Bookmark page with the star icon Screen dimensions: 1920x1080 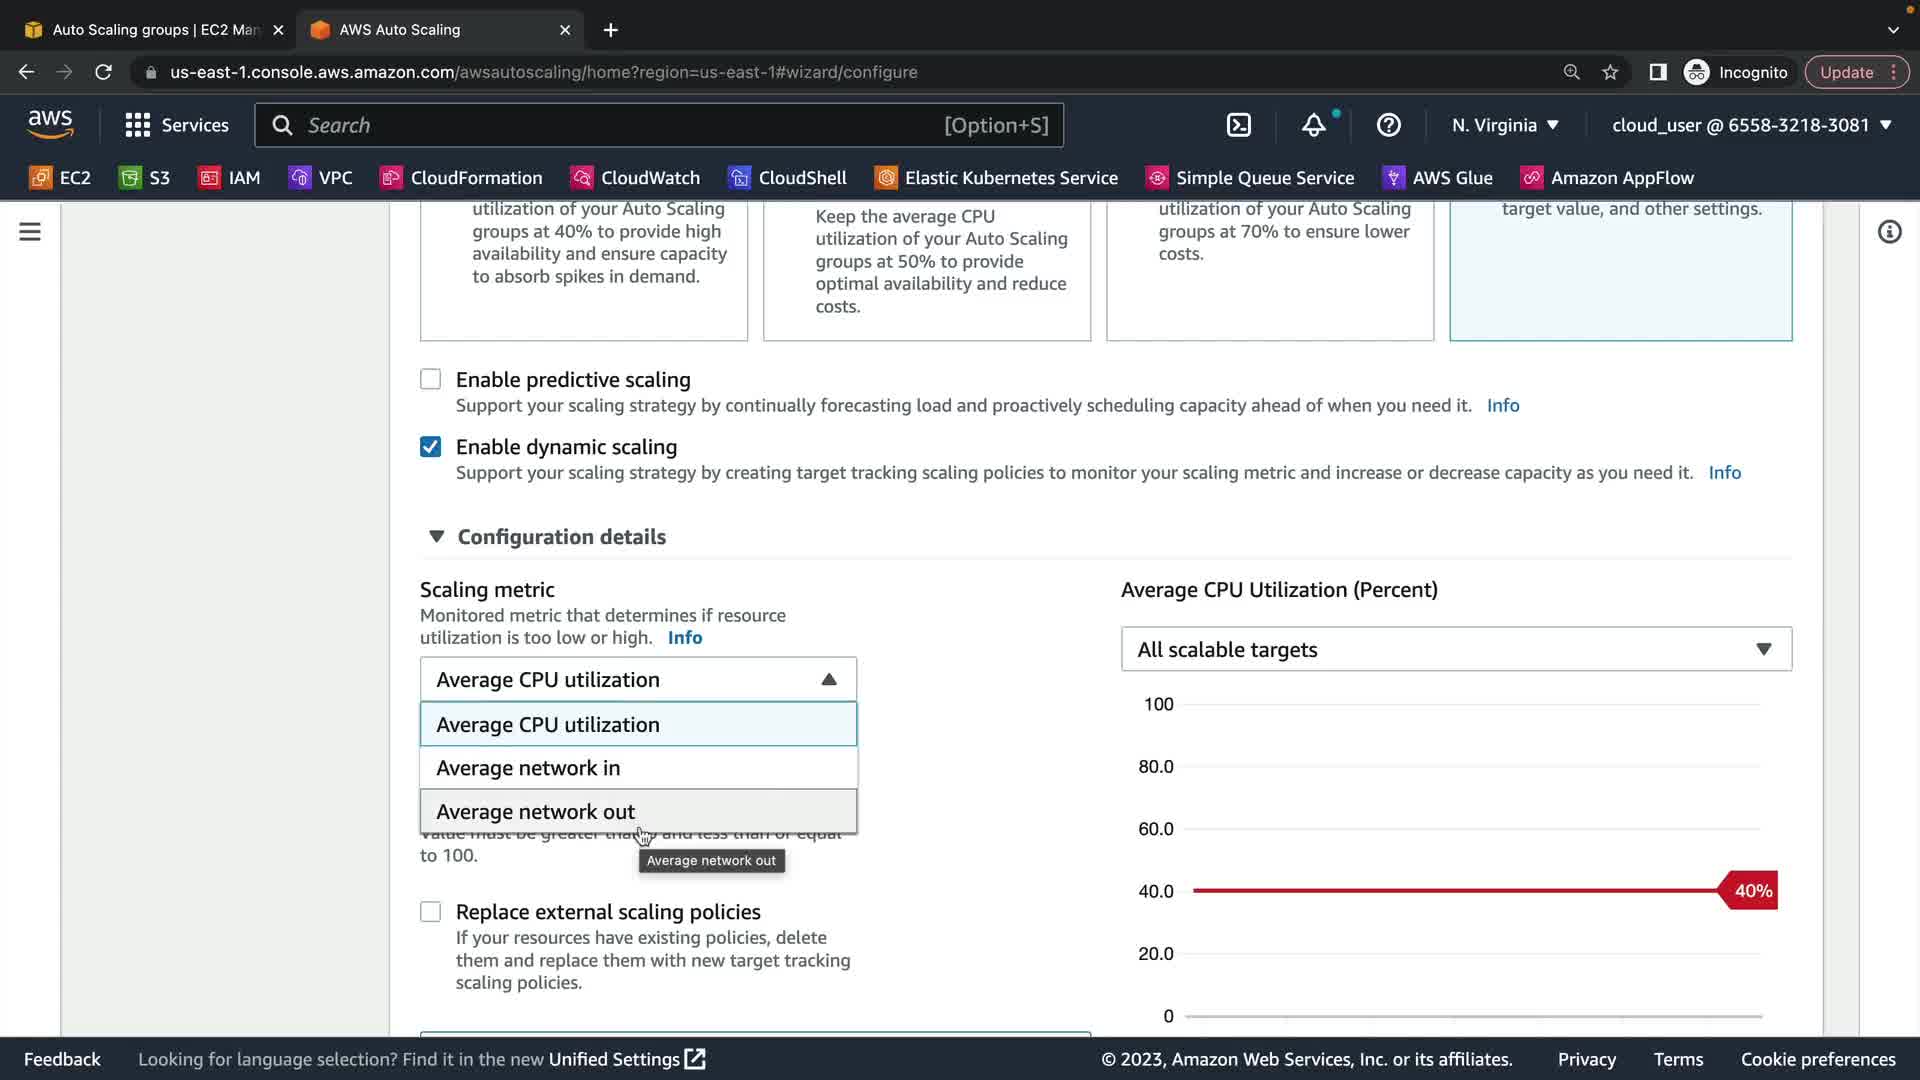(x=1610, y=72)
